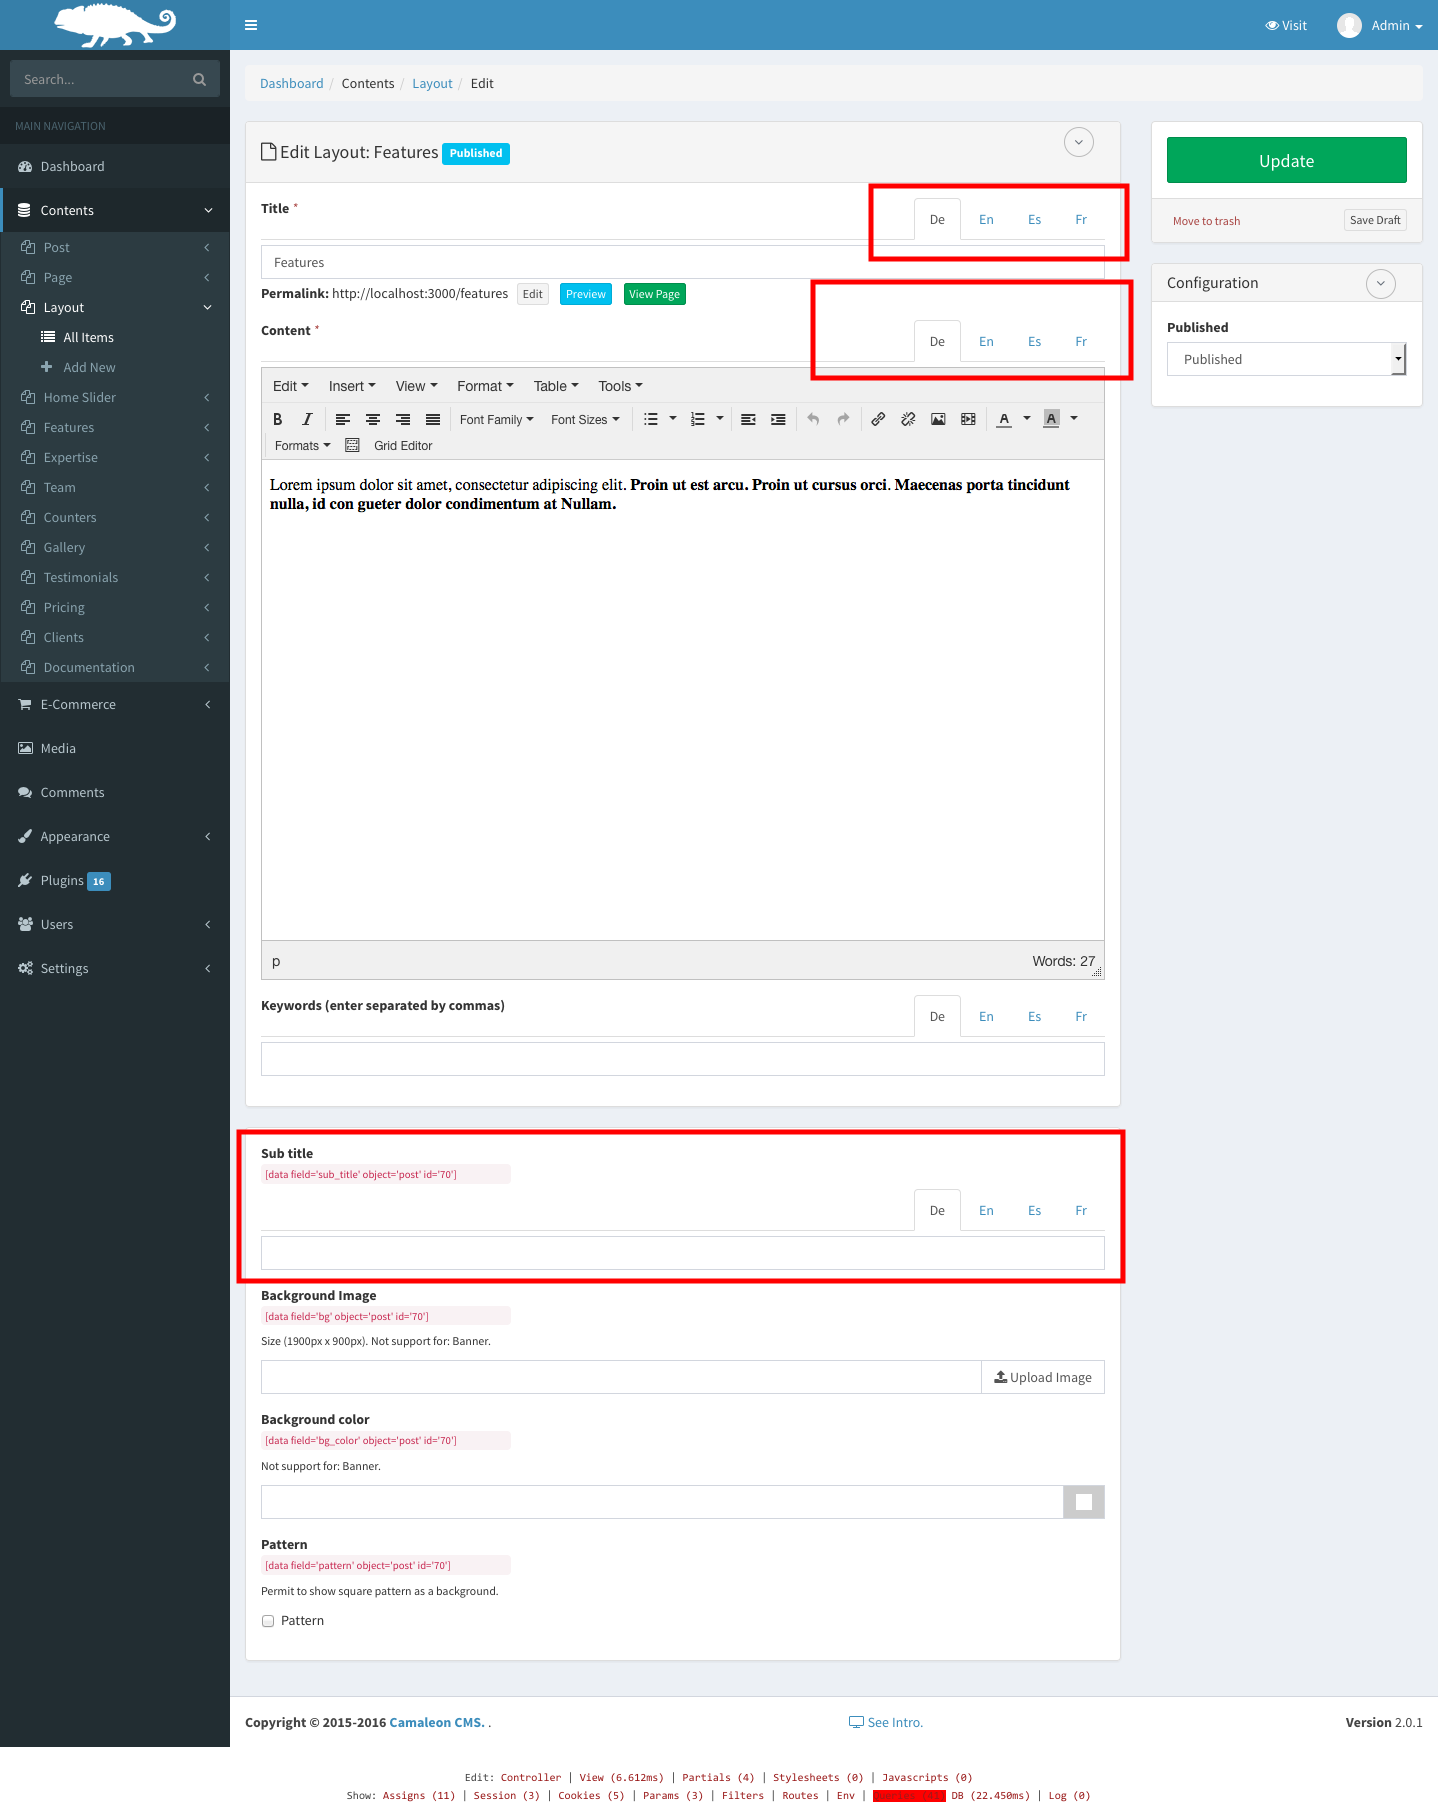Click into the Sub title input field
The image size is (1438, 1816).
tap(682, 1253)
